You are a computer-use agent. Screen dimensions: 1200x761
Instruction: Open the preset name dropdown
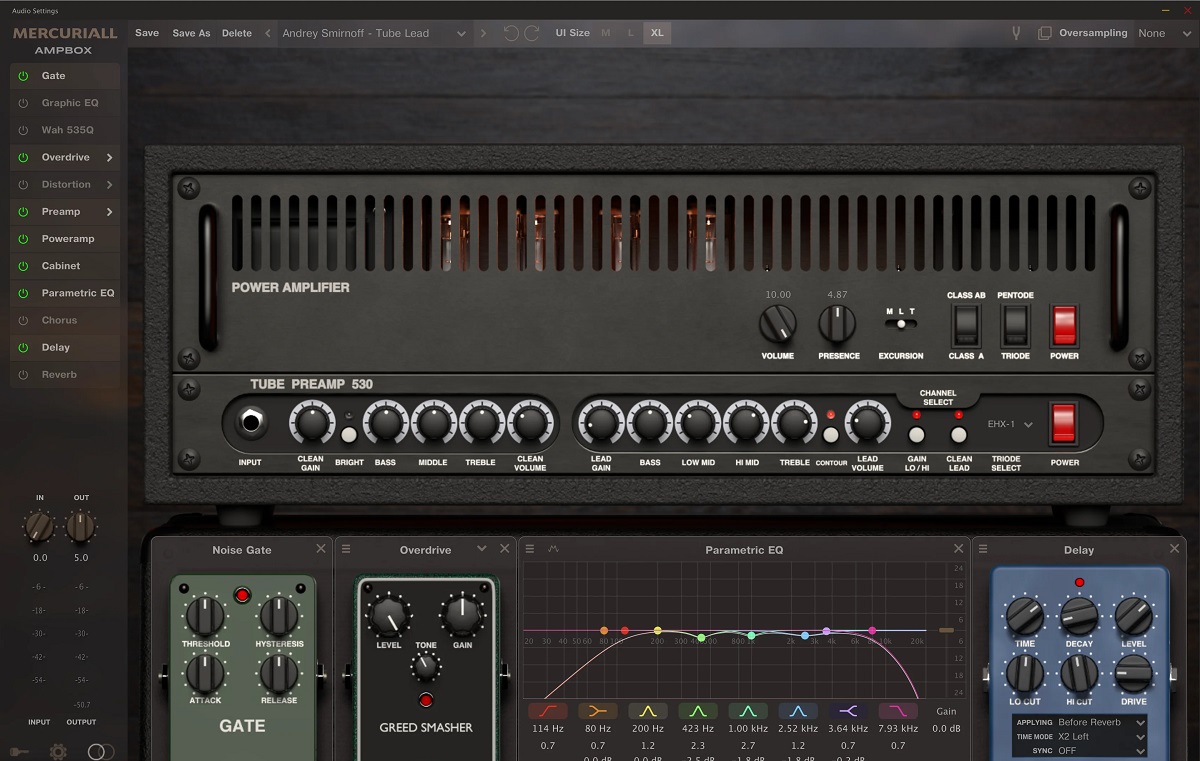click(374, 33)
